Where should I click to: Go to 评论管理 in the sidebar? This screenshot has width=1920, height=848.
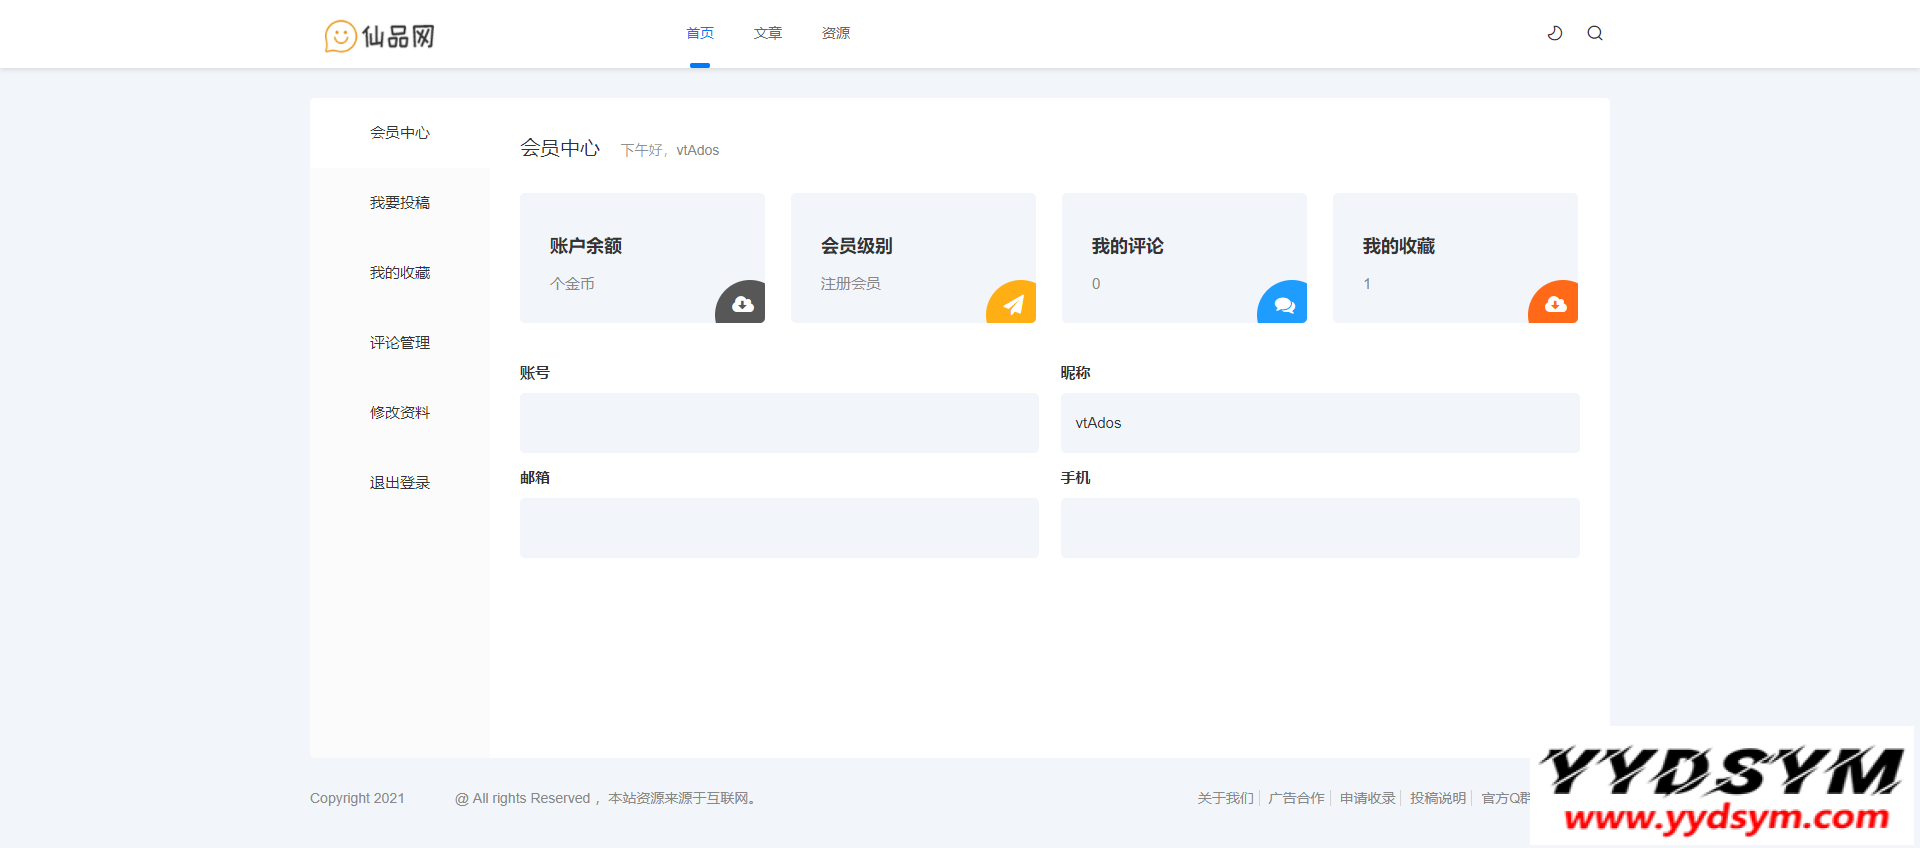[x=400, y=343]
